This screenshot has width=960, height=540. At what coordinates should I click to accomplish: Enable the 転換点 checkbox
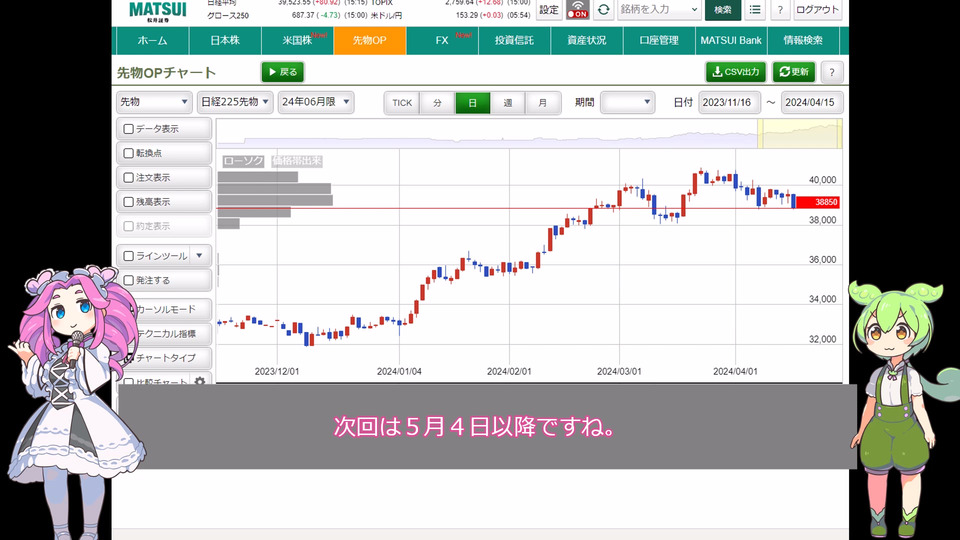(129, 153)
